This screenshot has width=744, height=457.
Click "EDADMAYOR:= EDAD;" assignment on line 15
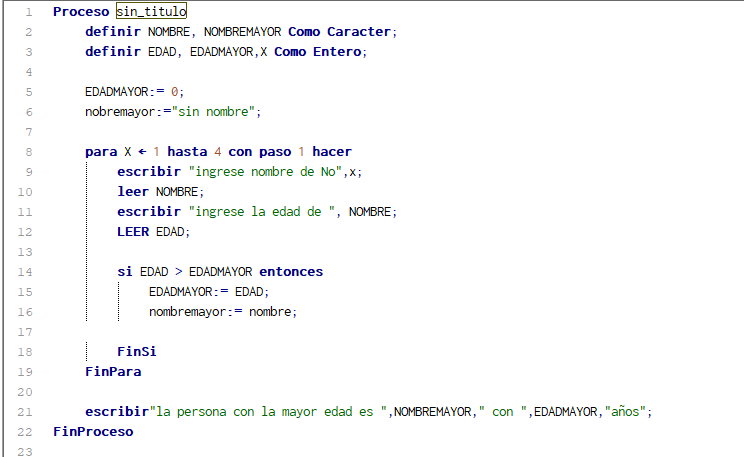coord(209,291)
